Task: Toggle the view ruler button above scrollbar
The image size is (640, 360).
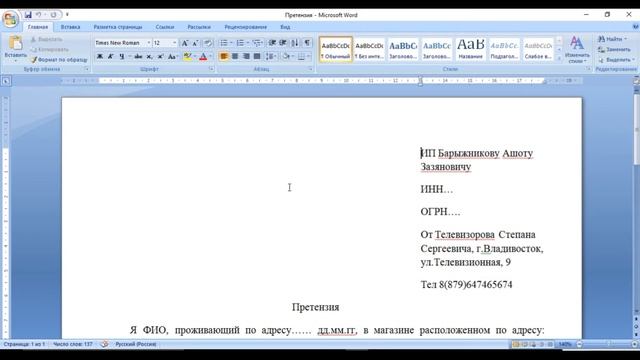Action: (x=636, y=81)
